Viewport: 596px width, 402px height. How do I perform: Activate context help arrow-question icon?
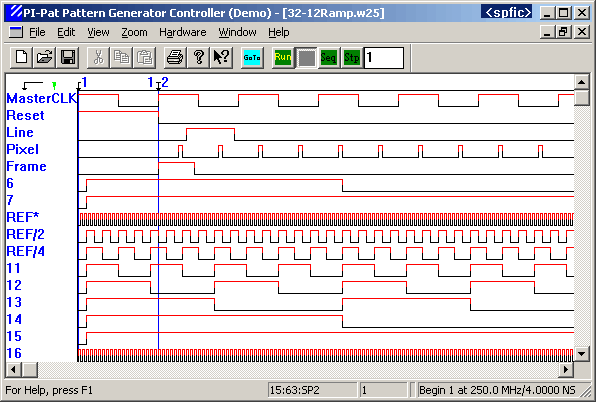coord(221,58)
